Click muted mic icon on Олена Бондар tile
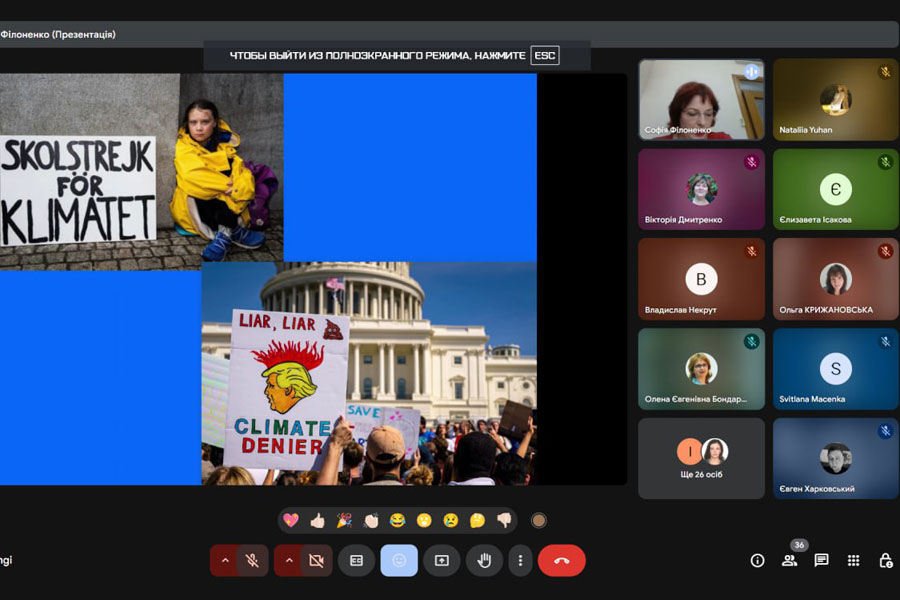The image size is (900, 600). click(x=752, y=342)
